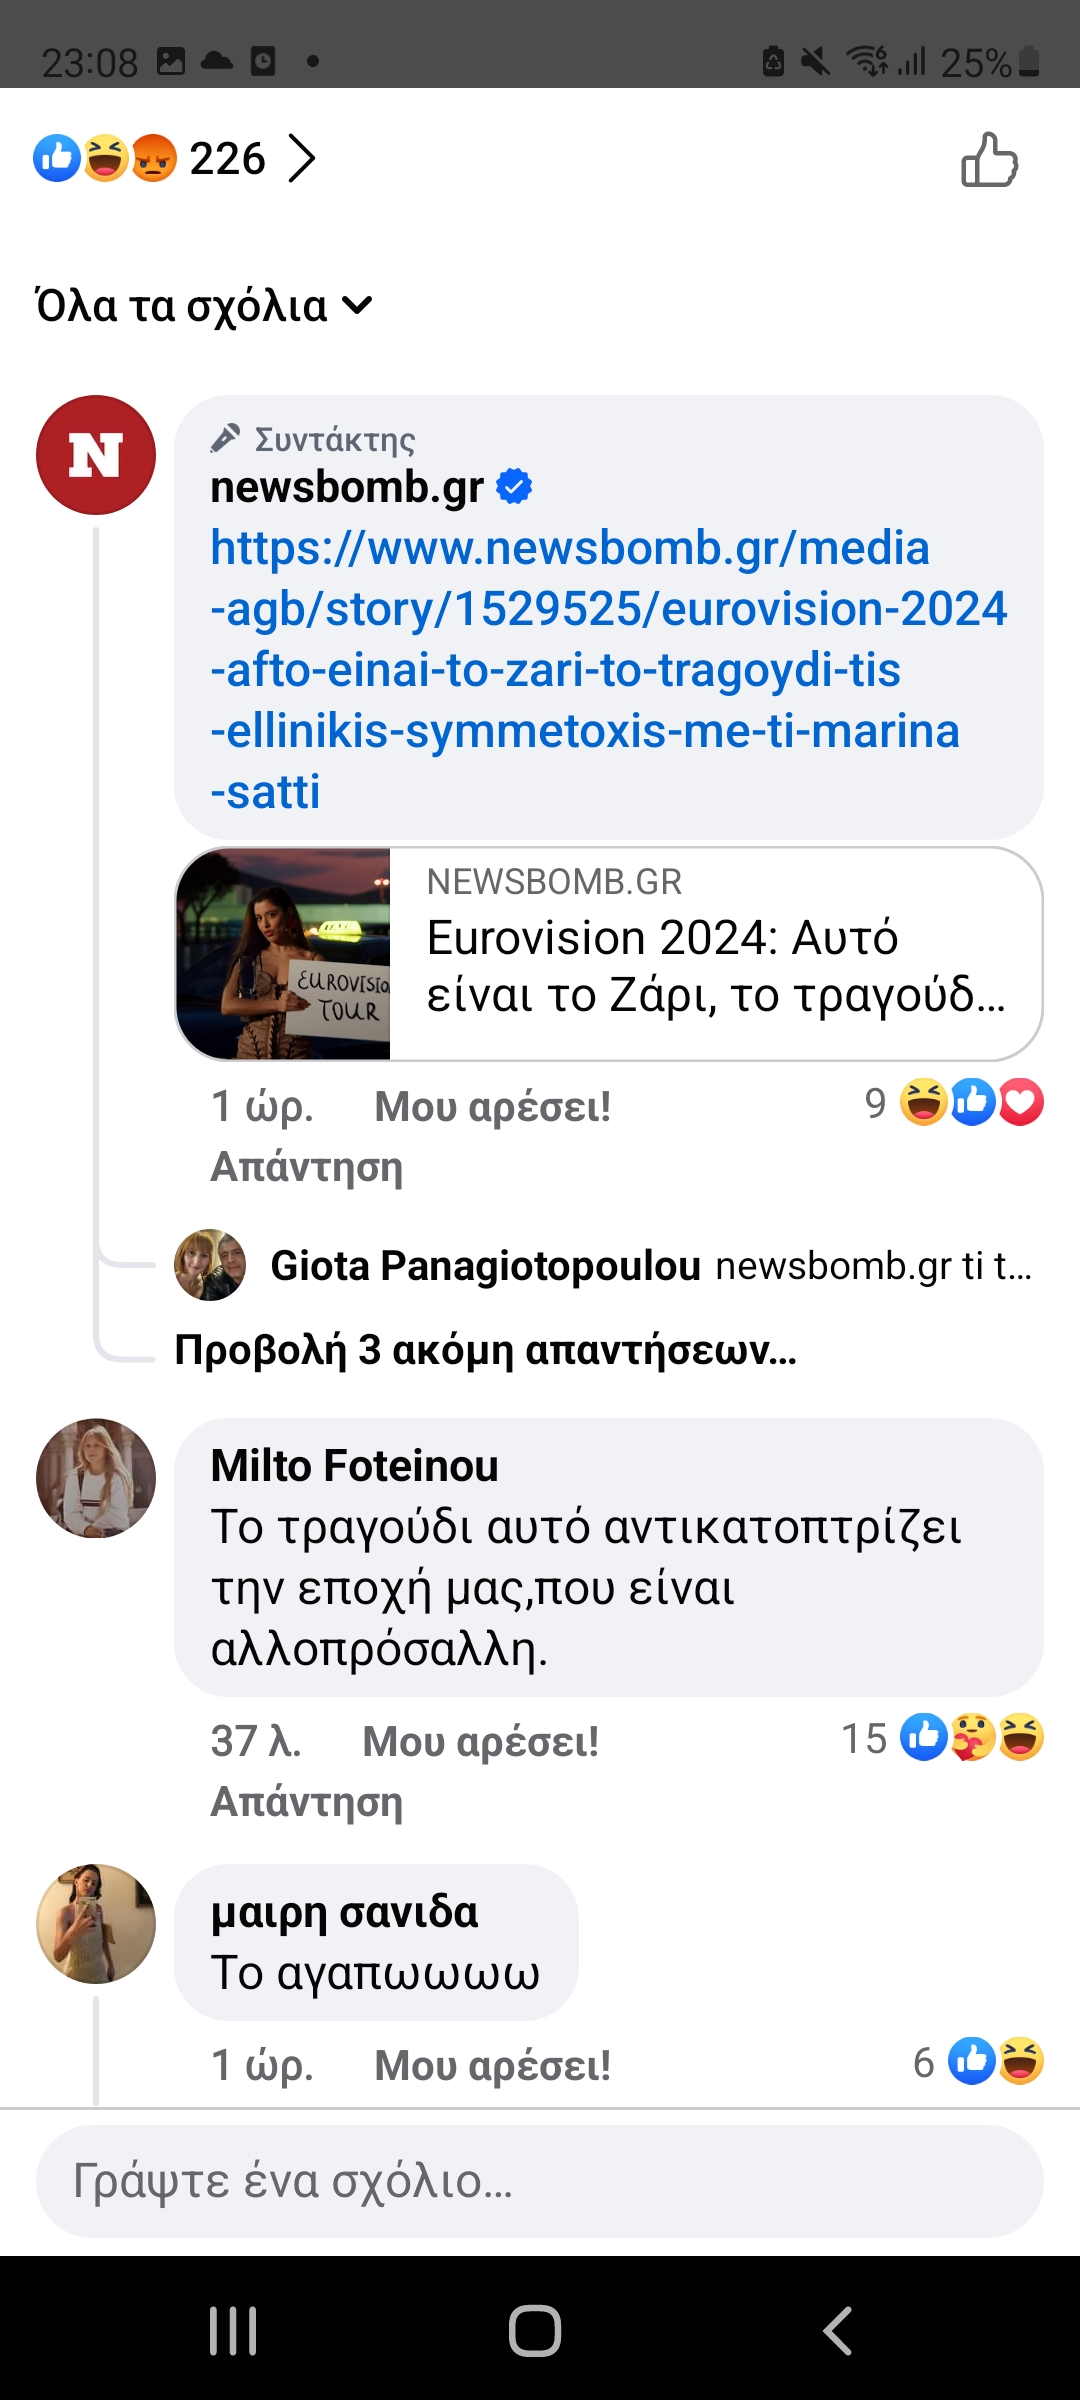Open the 226 reactions summary
This screenshot has height=2400, width=1080.
(175, 158)
